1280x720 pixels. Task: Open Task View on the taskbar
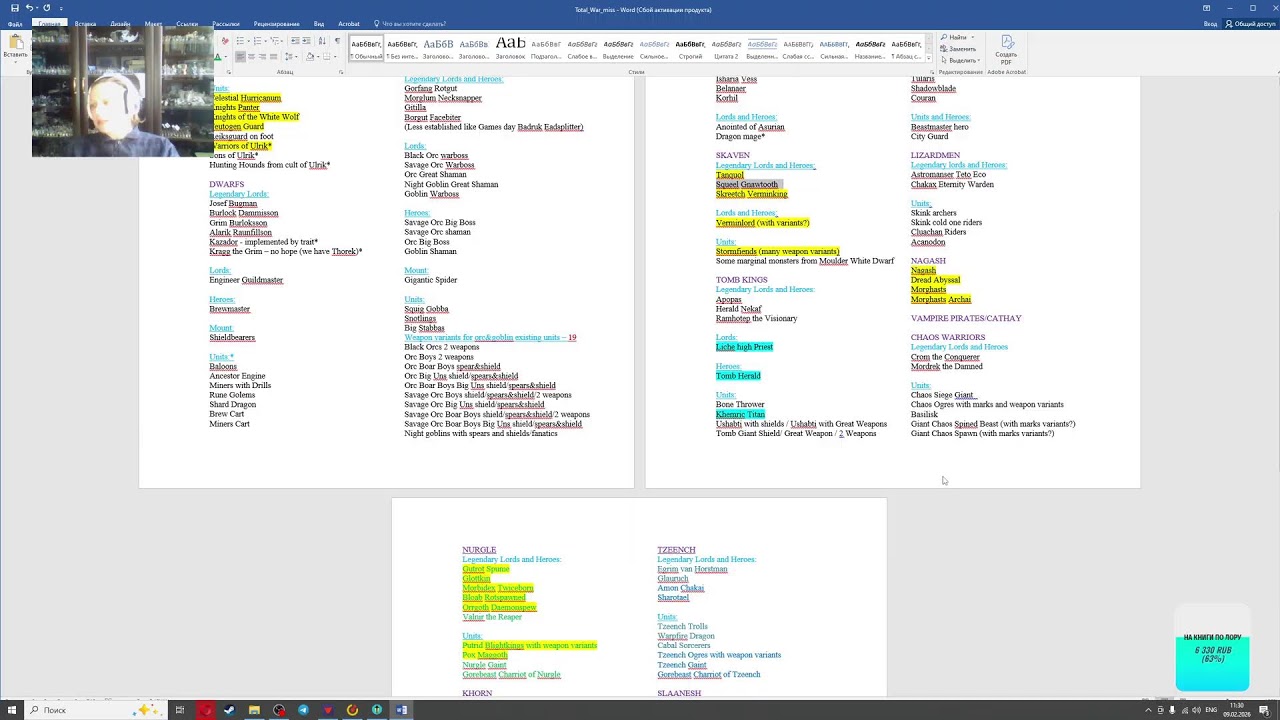tap(180, 710)
